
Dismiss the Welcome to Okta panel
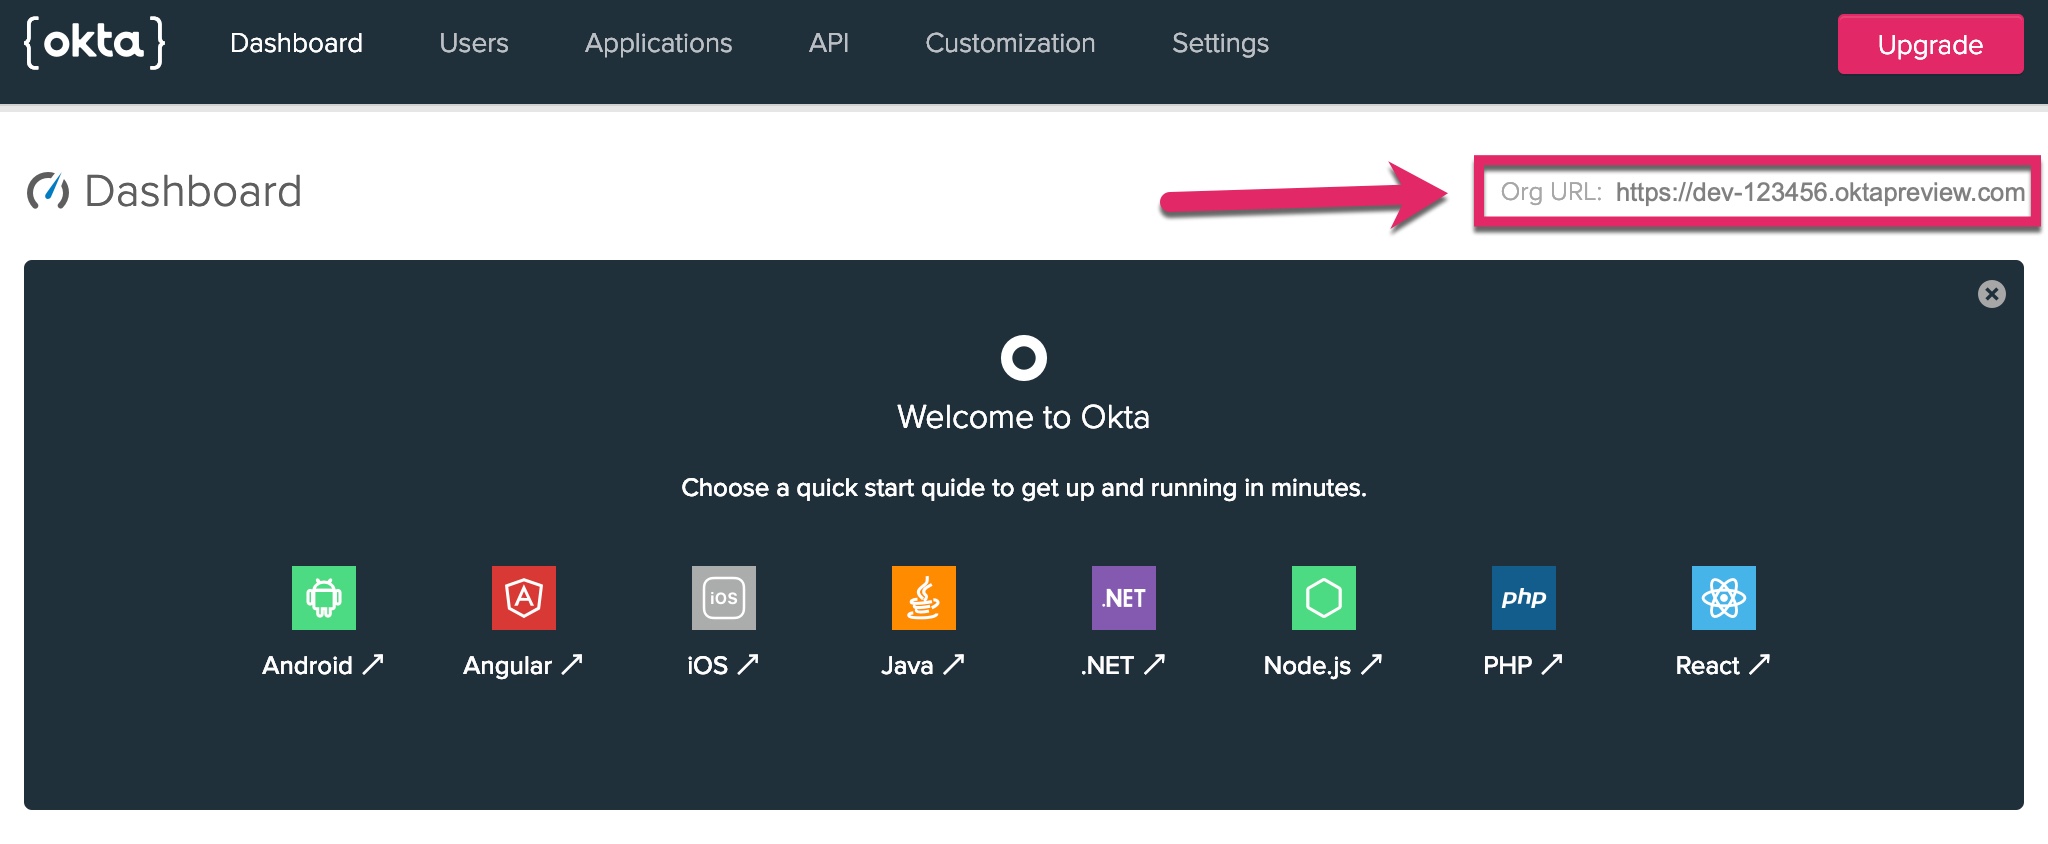1991,294
